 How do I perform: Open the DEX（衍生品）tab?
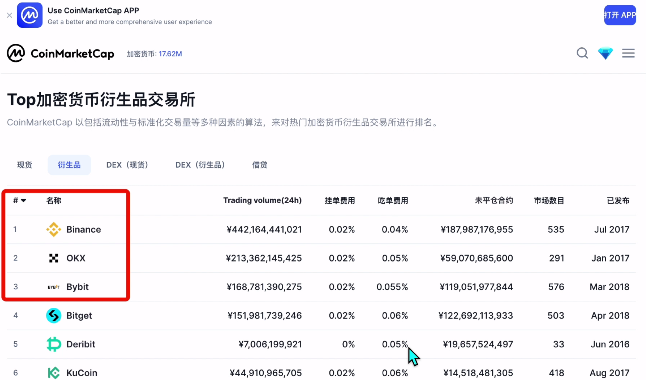click(x=200, y=165)
